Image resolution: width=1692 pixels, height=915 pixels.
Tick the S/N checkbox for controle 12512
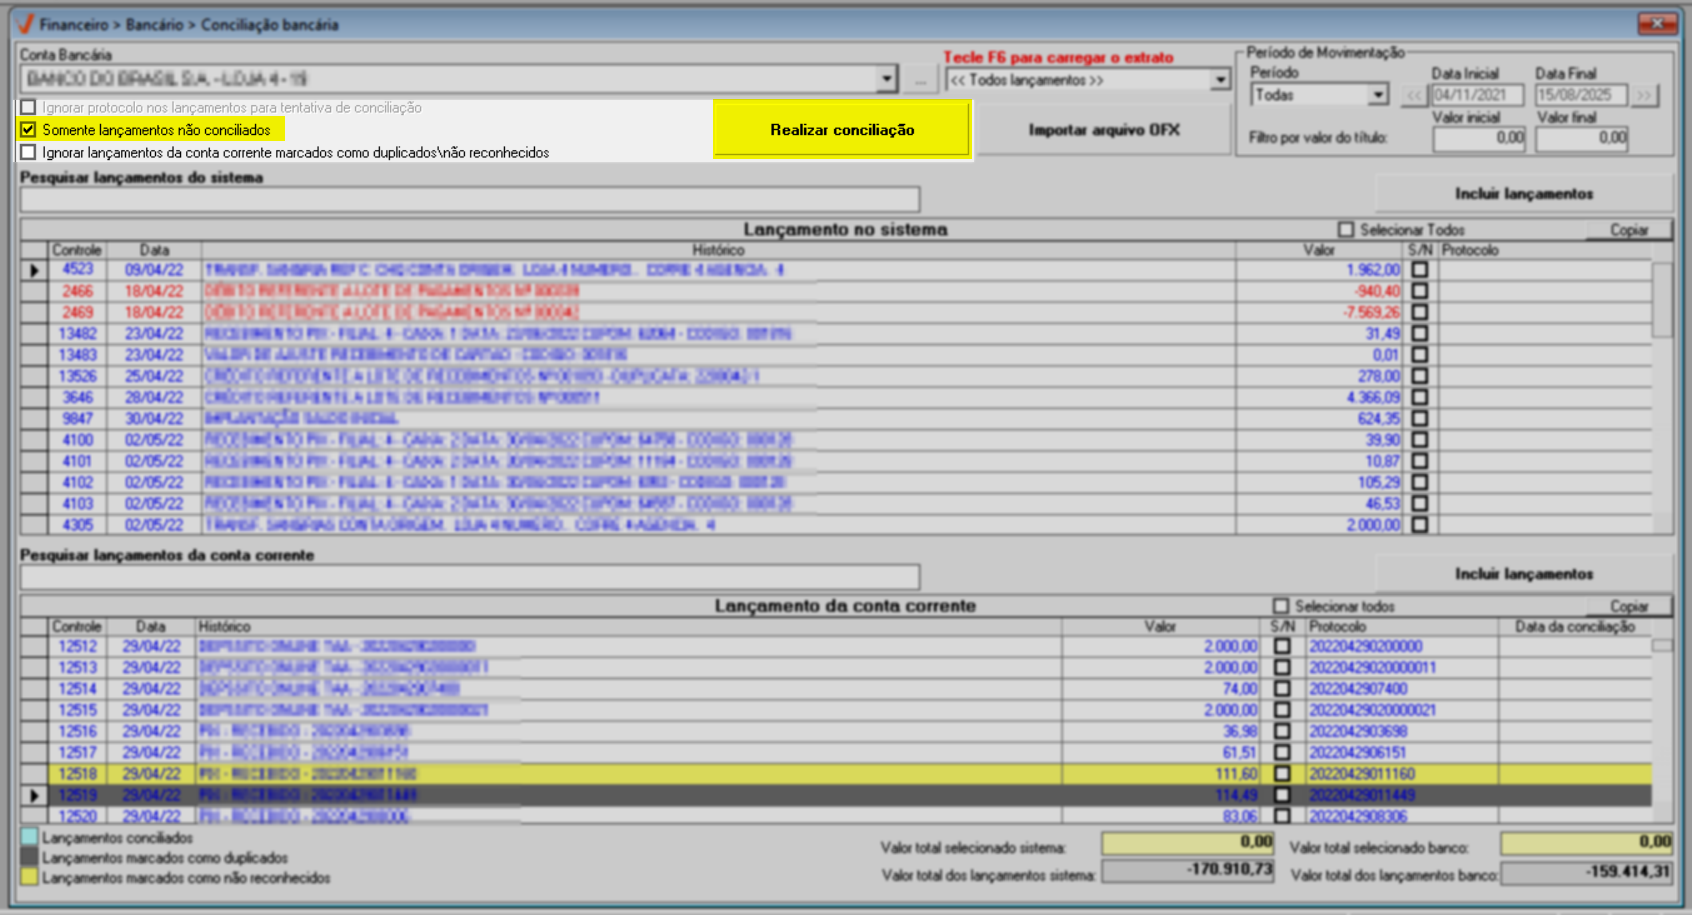[1282, 647]
